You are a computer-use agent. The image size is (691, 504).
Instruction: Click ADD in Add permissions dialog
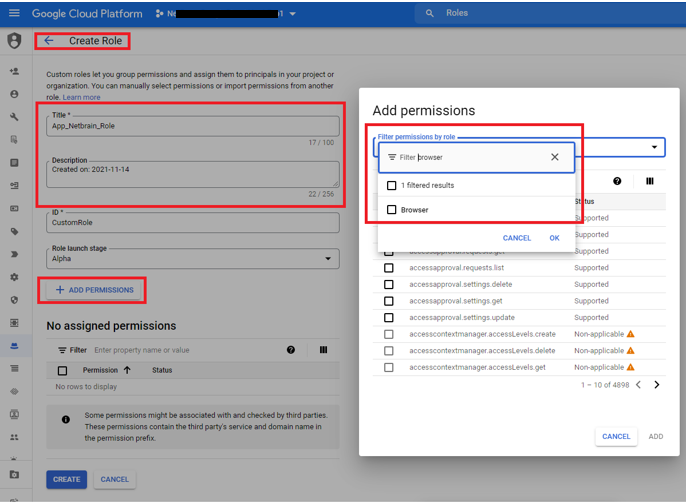point(656,437)
